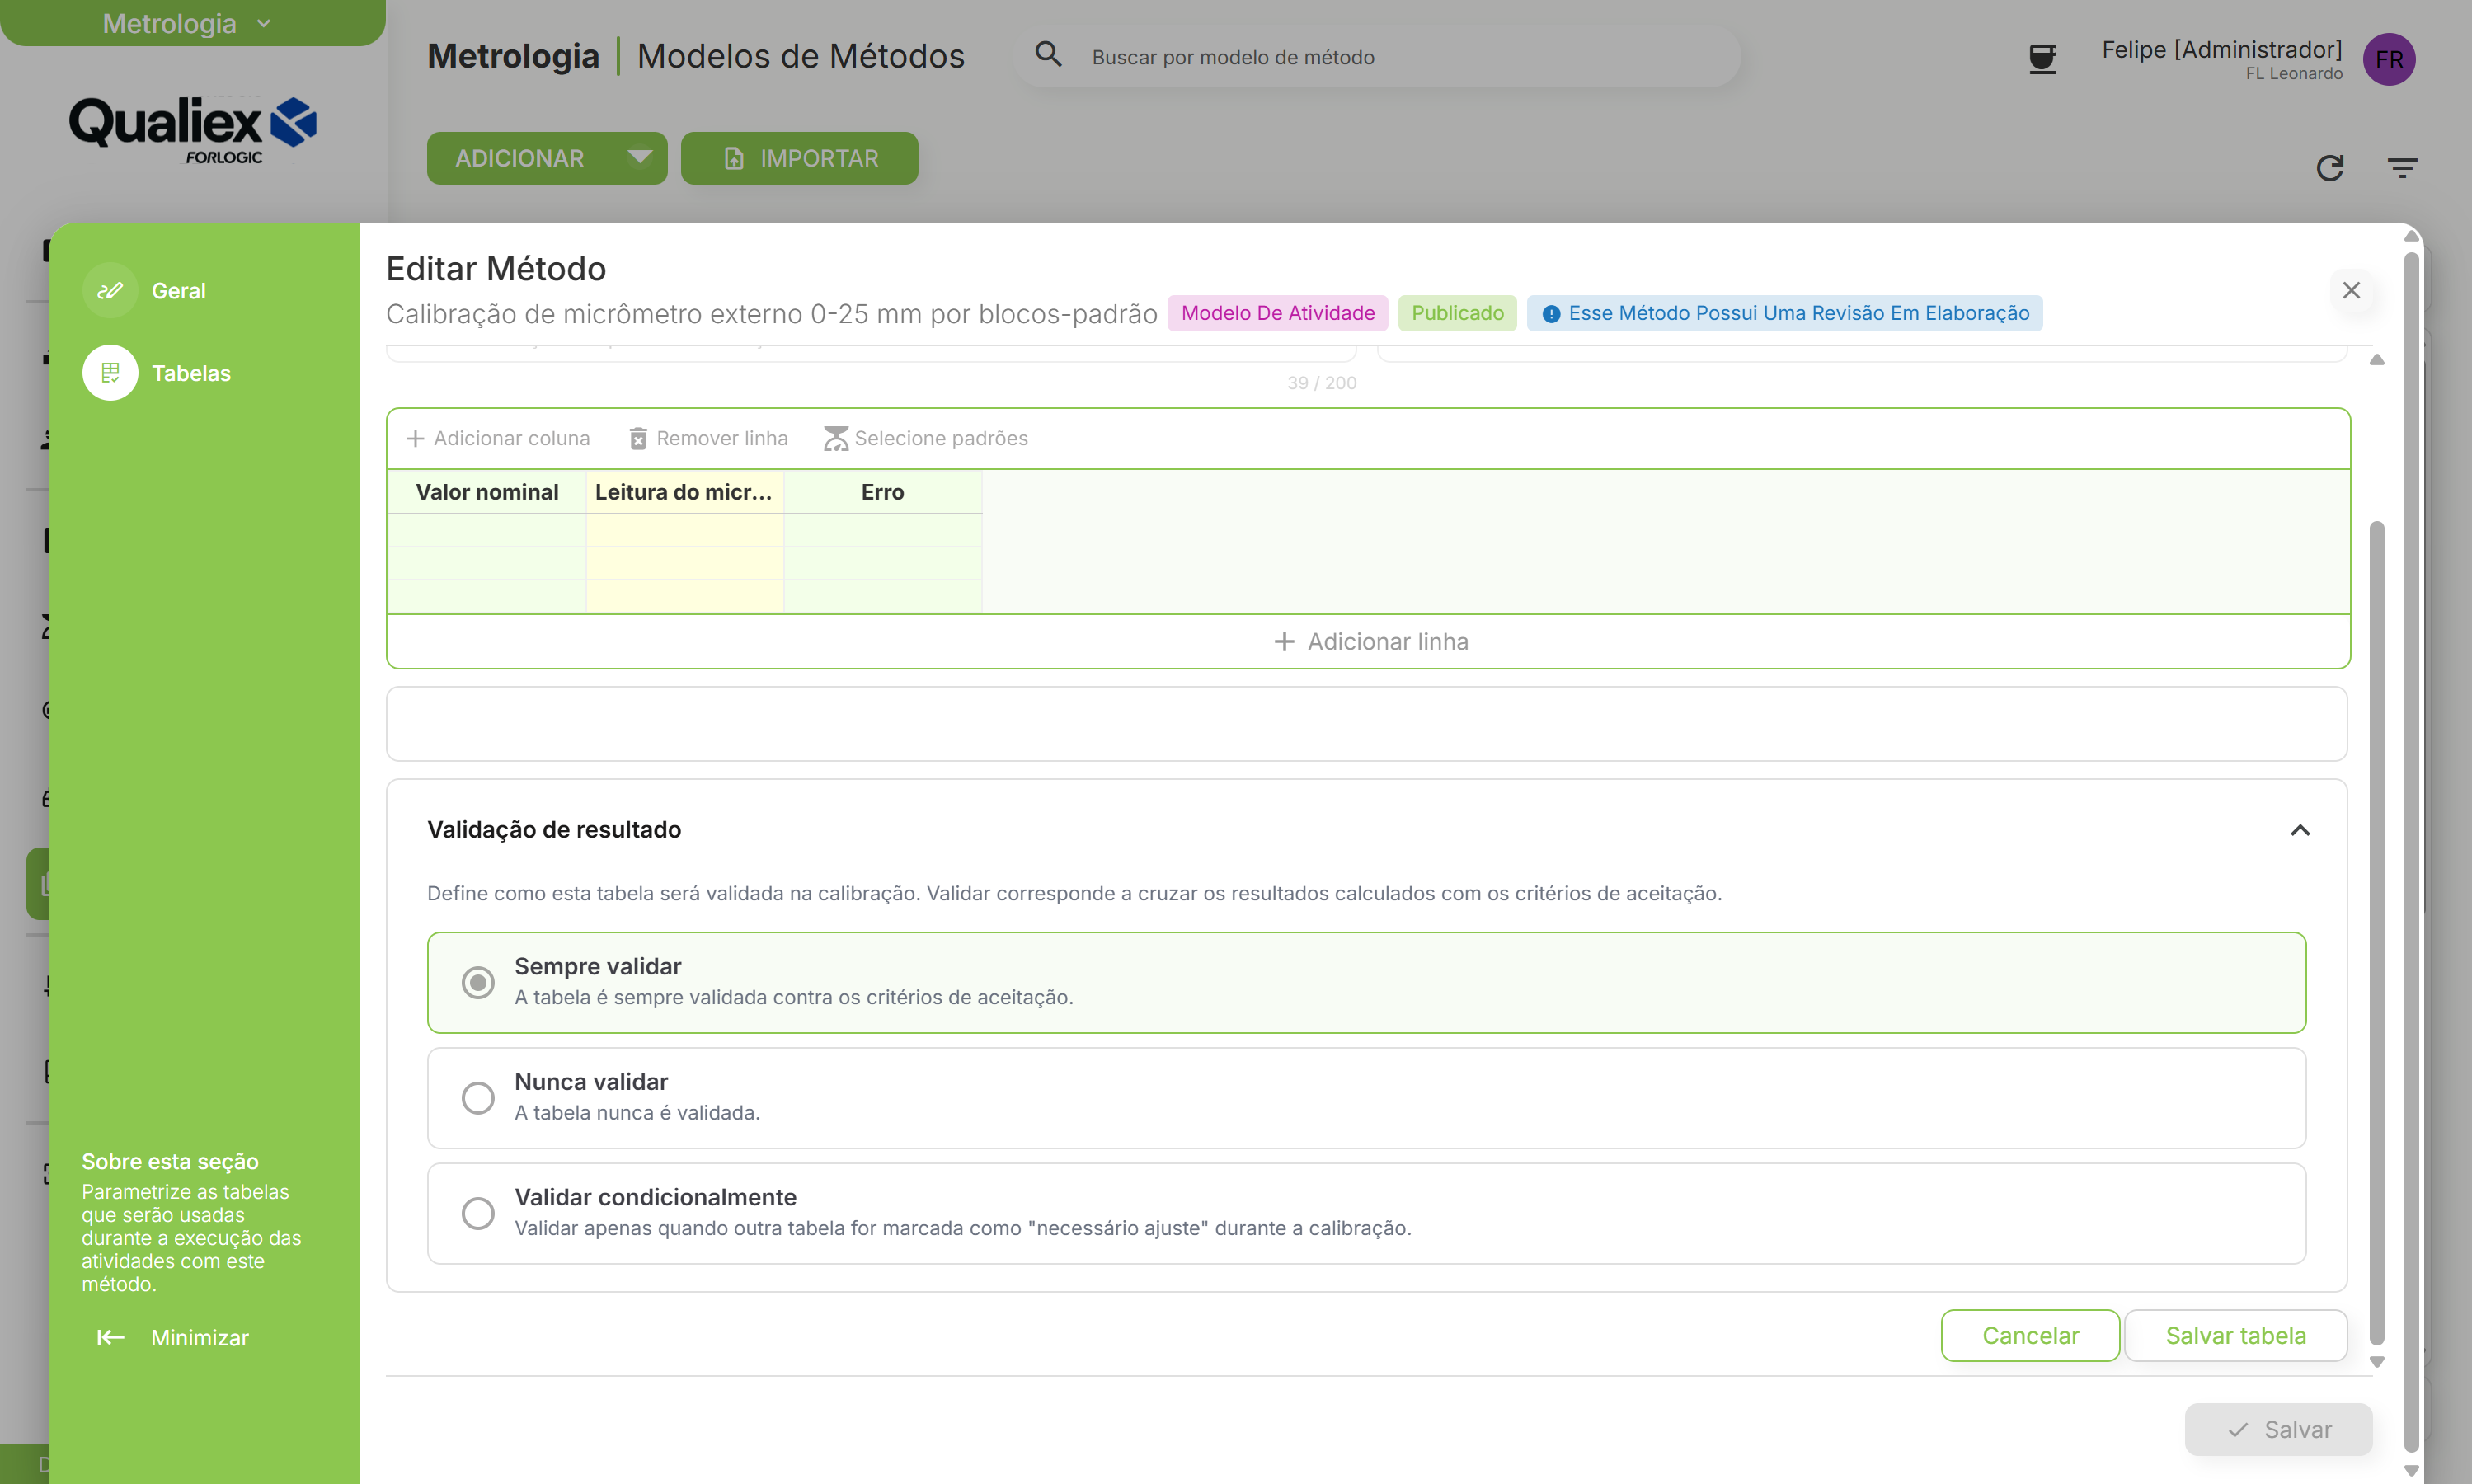Viewport: 2472px width, 1484px height.
Task: Collapse the Validação de resultado section
Action: 2300,830
